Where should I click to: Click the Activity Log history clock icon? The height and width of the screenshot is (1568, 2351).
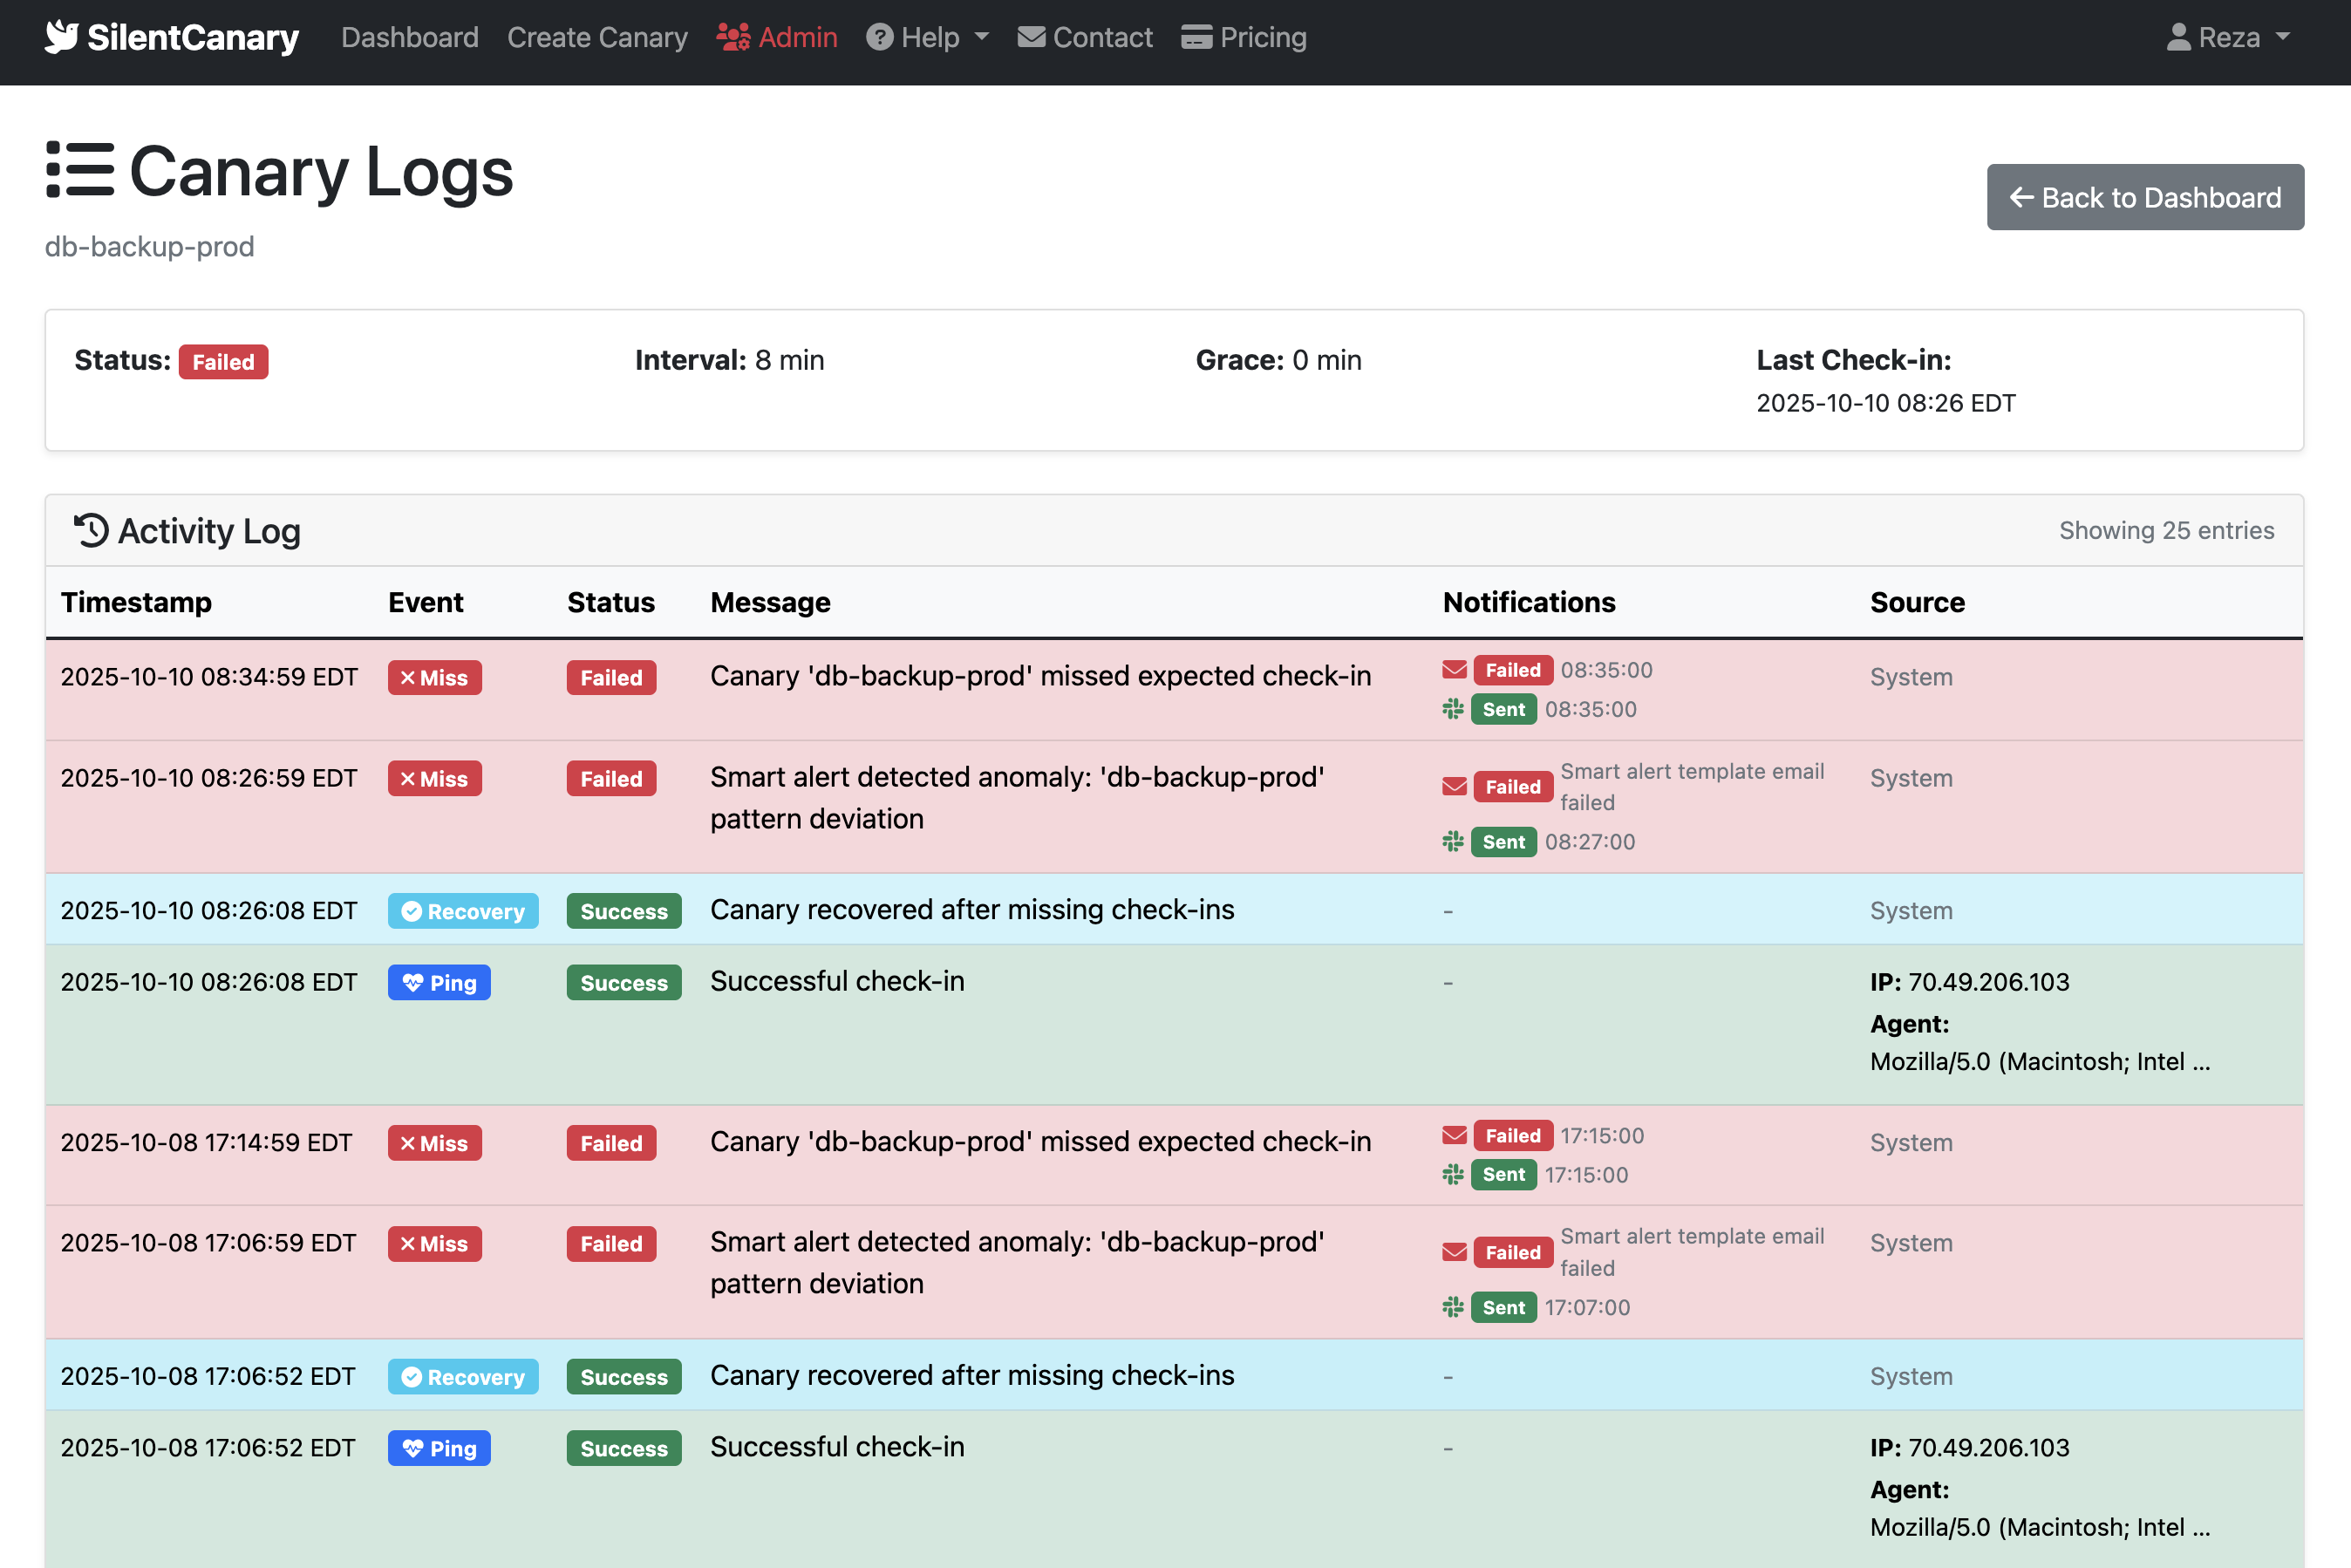[x=91, y=530]
